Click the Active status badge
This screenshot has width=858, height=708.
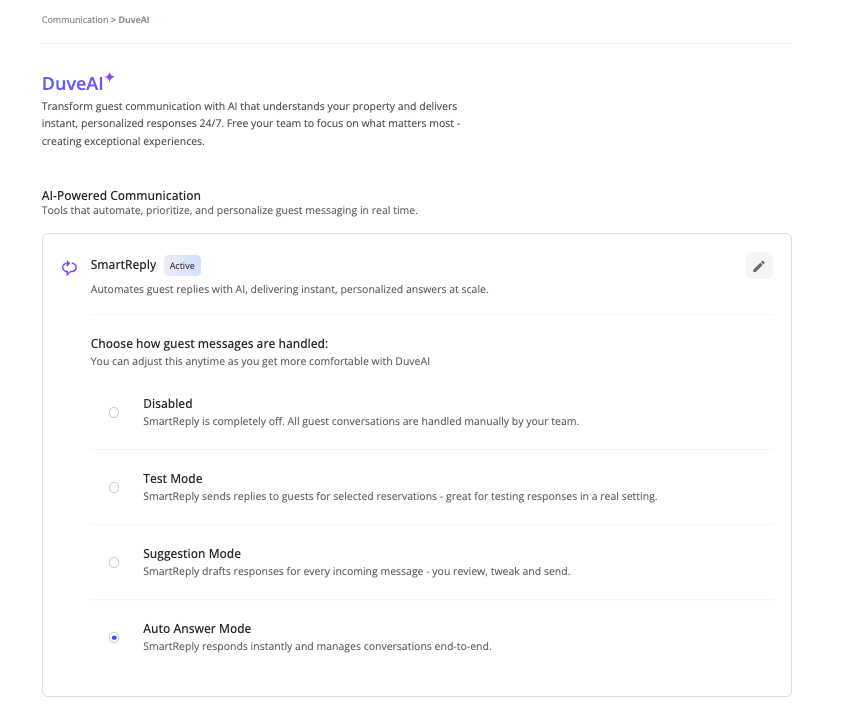182,265
